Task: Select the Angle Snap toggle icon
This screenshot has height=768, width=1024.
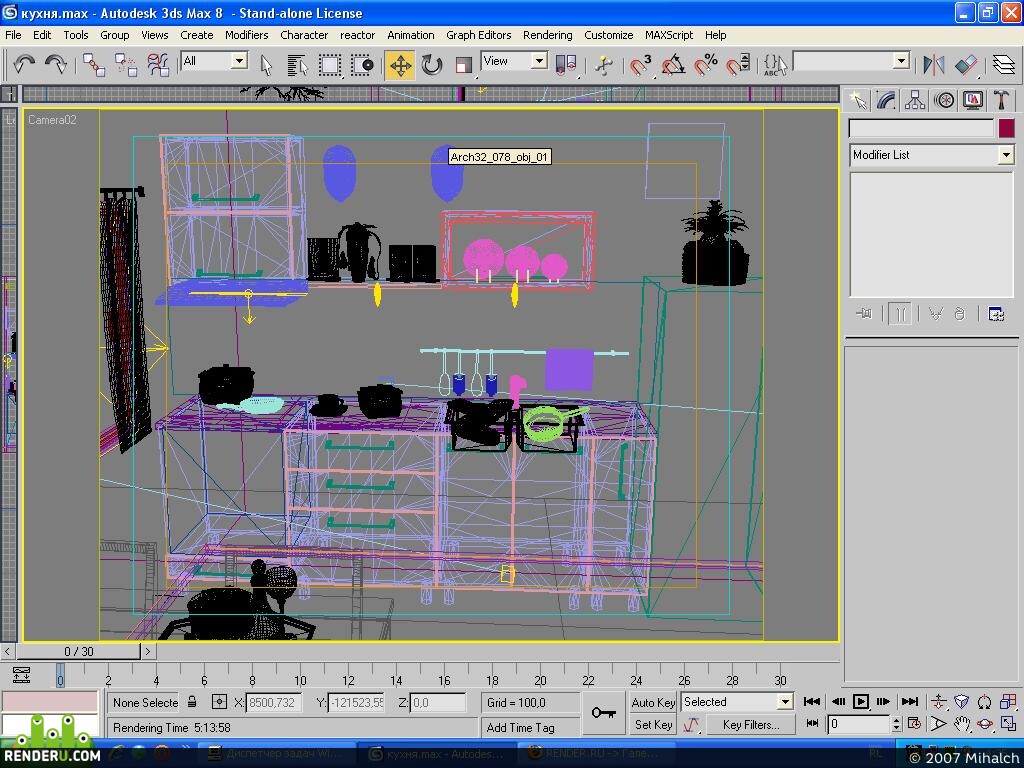Action: pyautogui.click(x=674, y=65)
